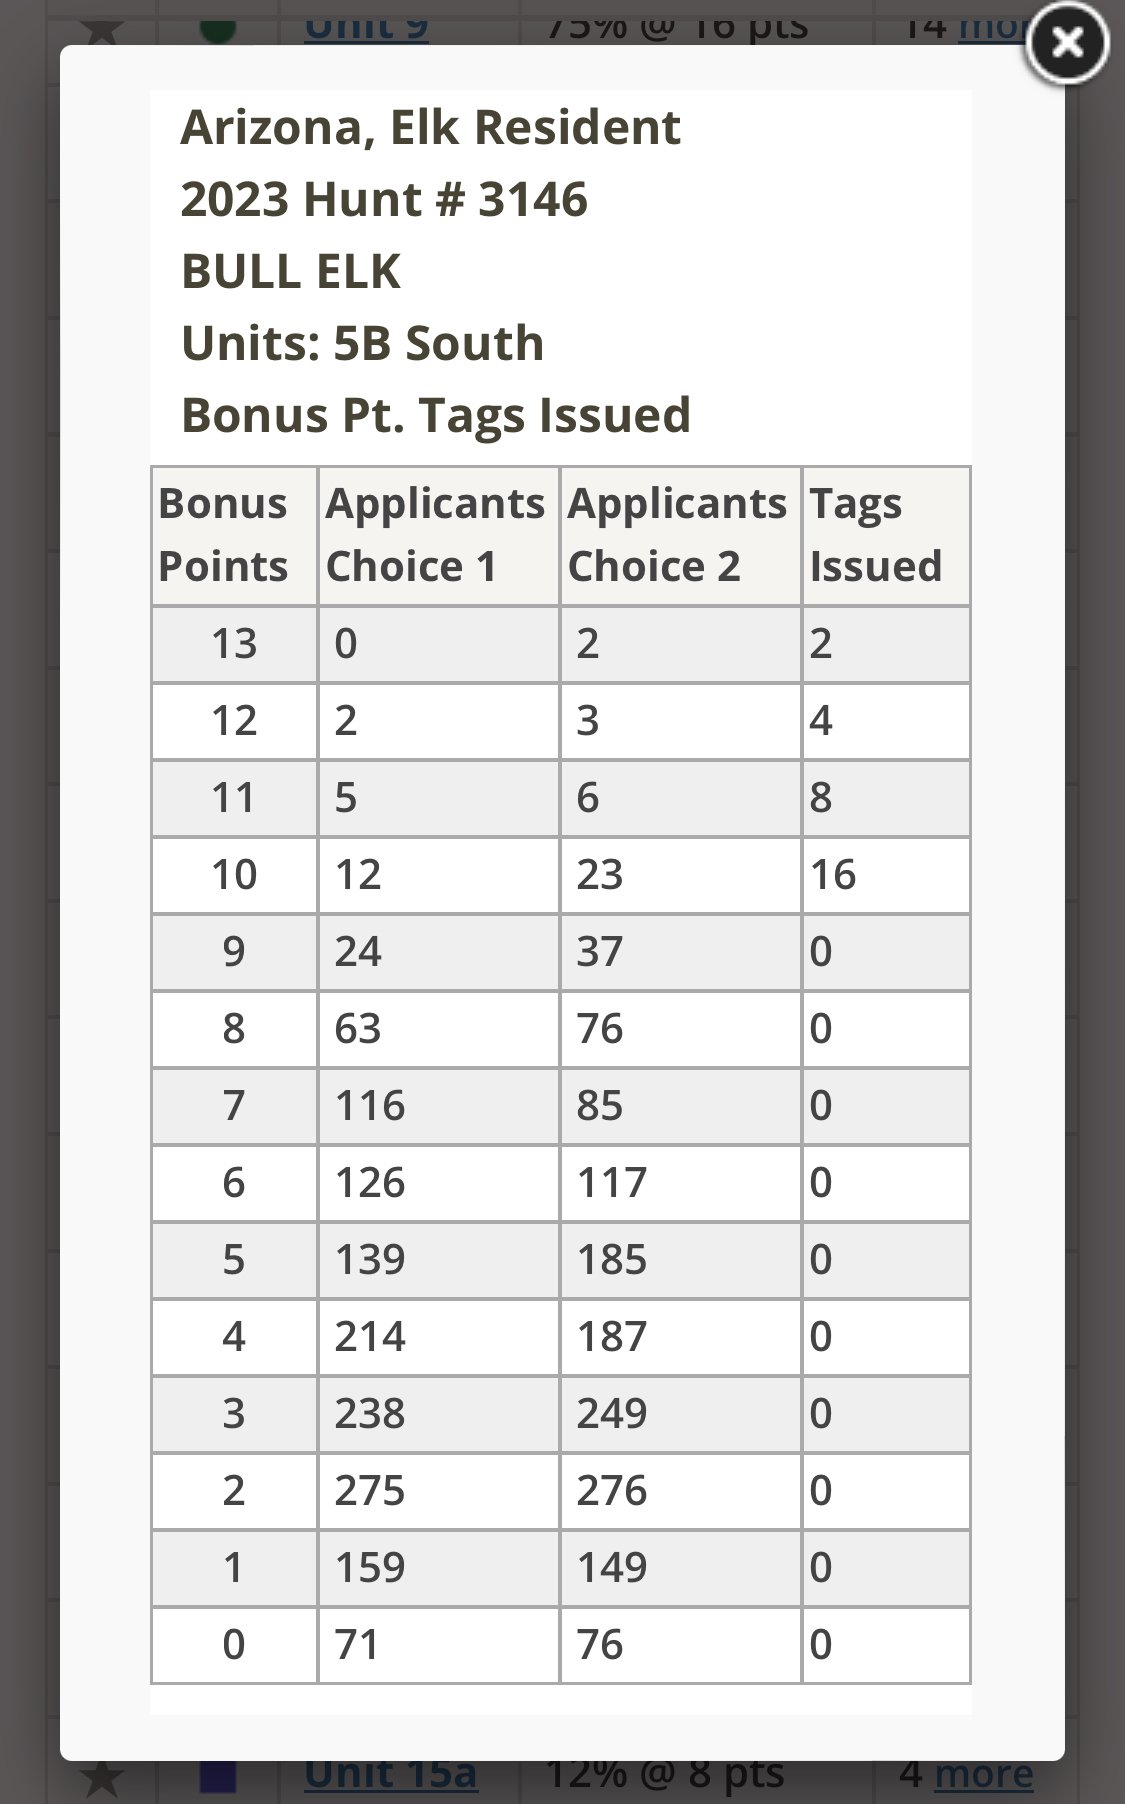Click the 13 bonus points row cell
This screenshot has width=1125, height=1804.
234,644
